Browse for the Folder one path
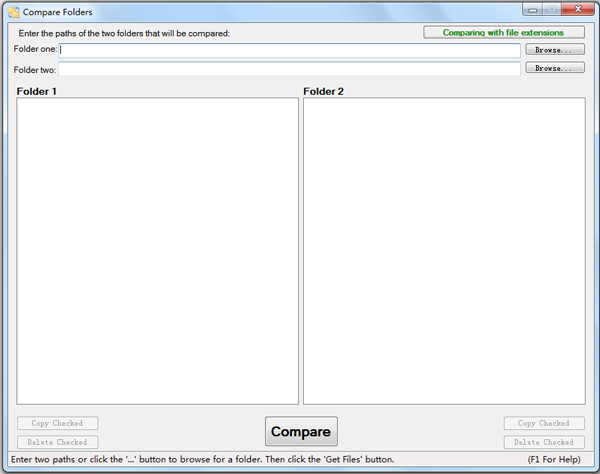Screen dimensions: 600x474 click(x=555, y=50)
